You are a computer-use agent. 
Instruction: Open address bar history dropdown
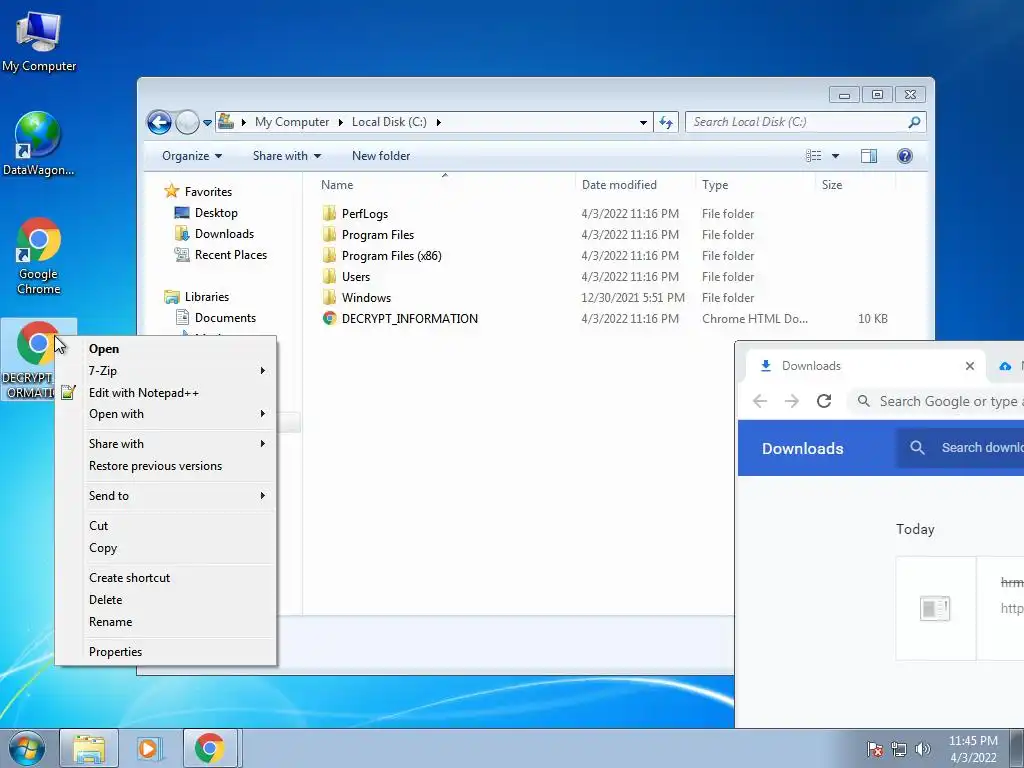[643, 122]
